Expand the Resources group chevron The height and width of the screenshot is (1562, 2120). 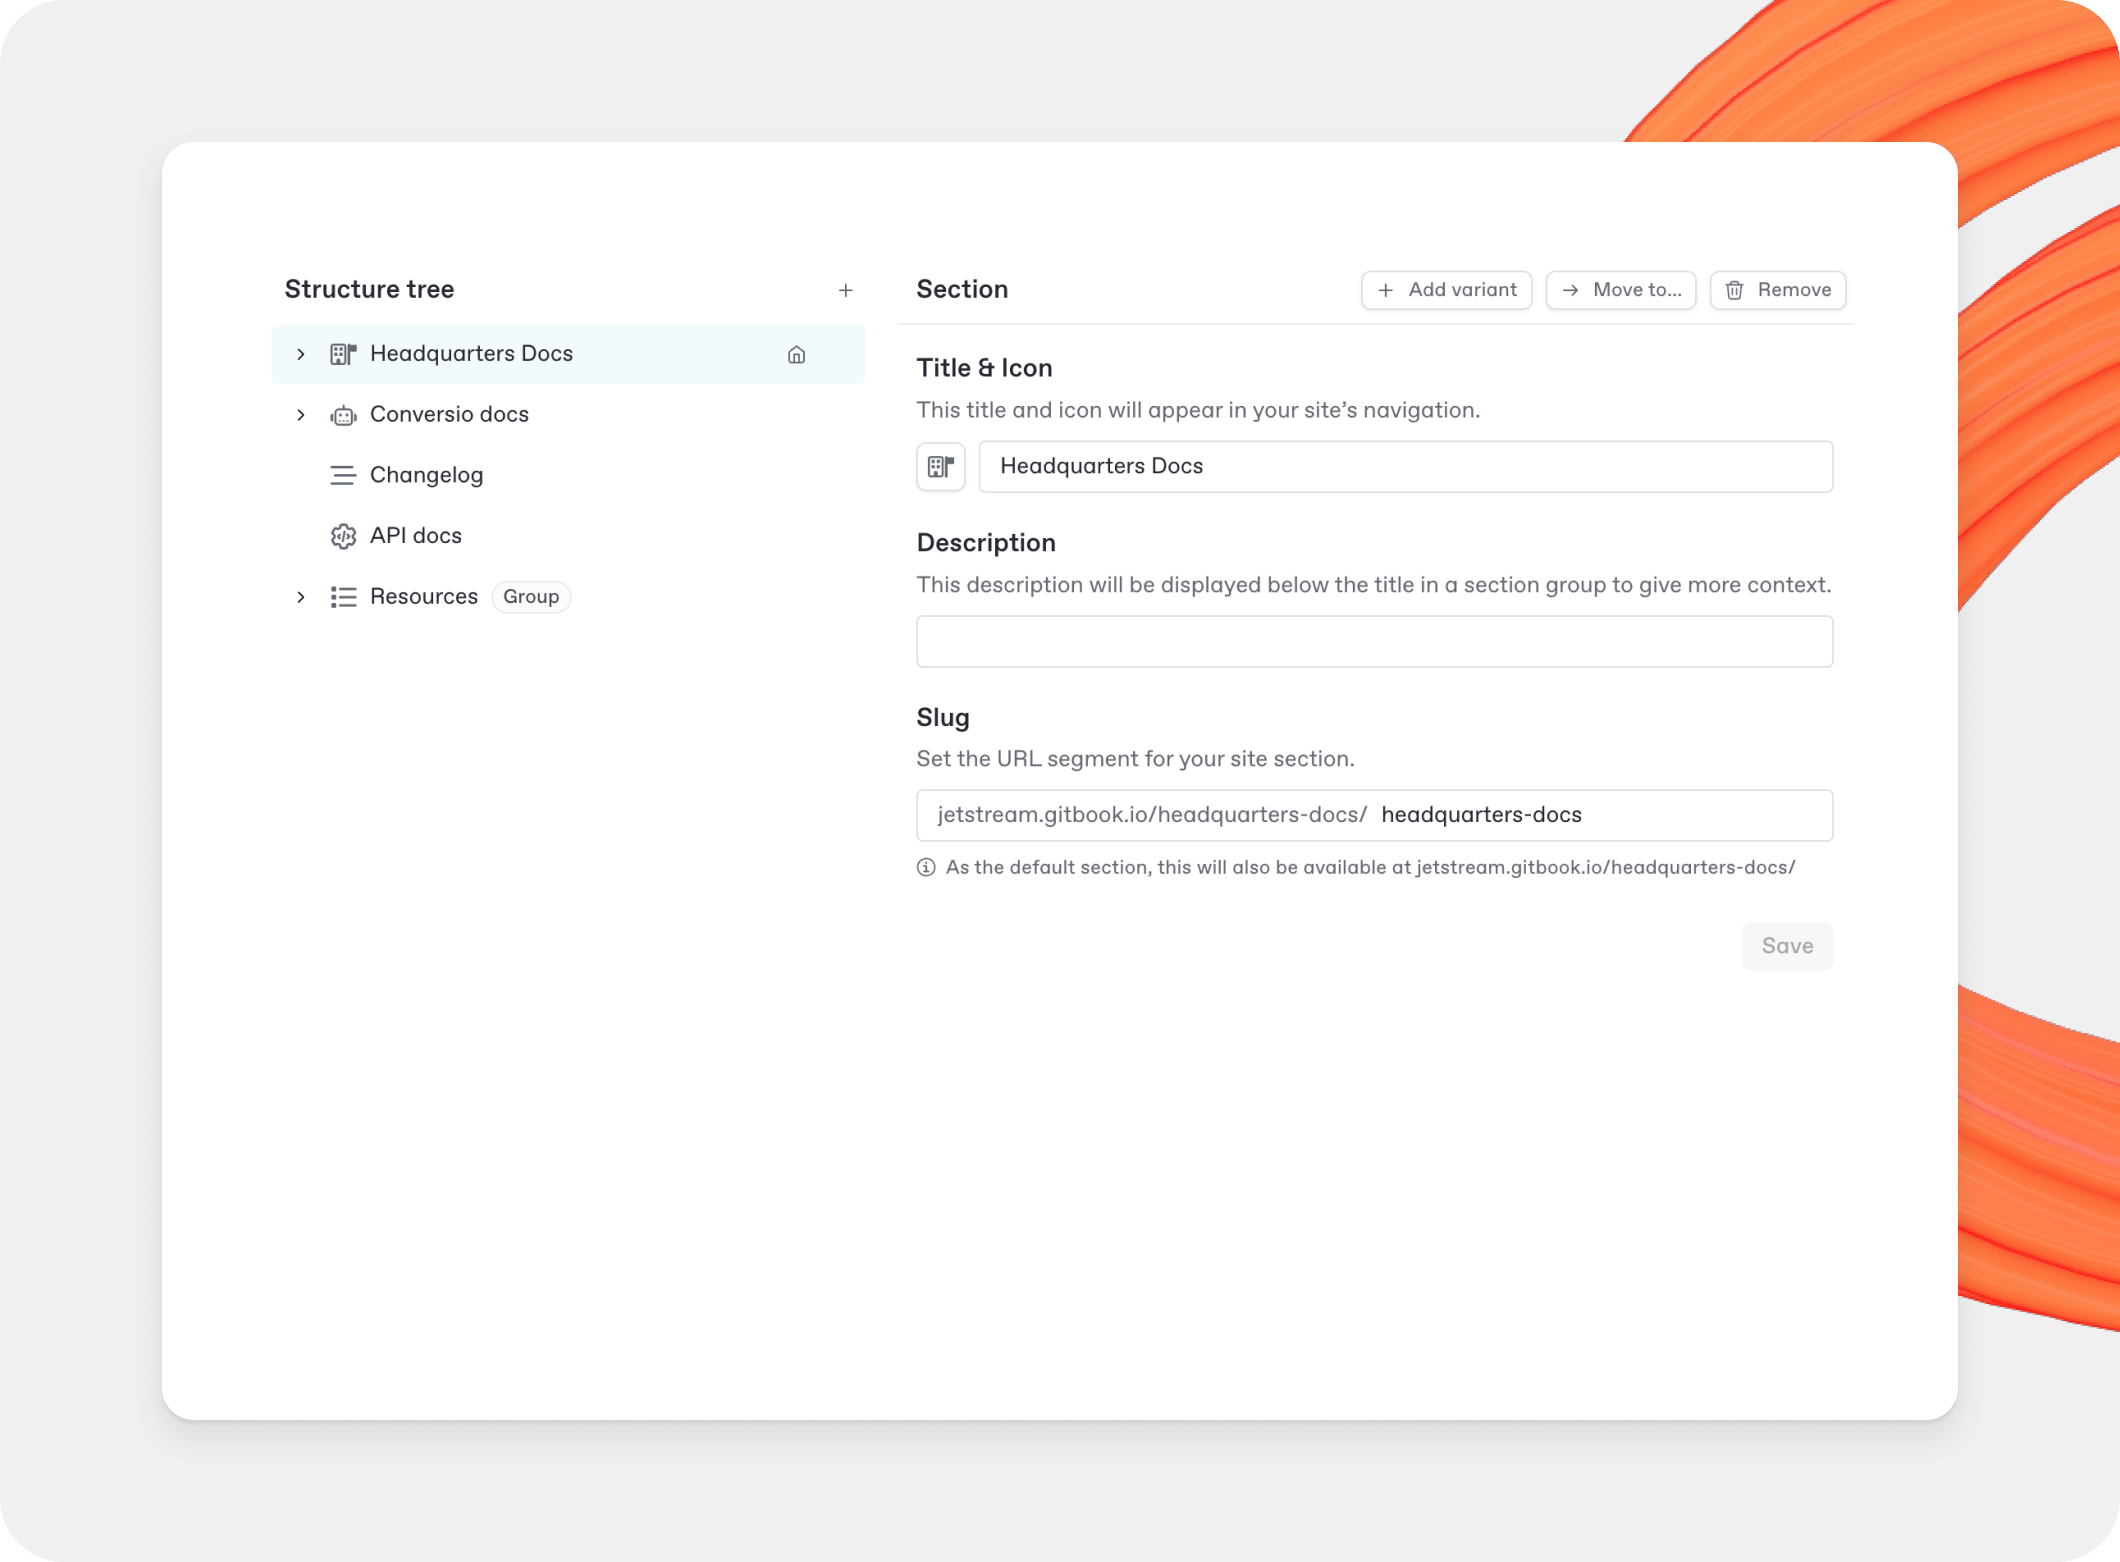(x=300, y=597)
